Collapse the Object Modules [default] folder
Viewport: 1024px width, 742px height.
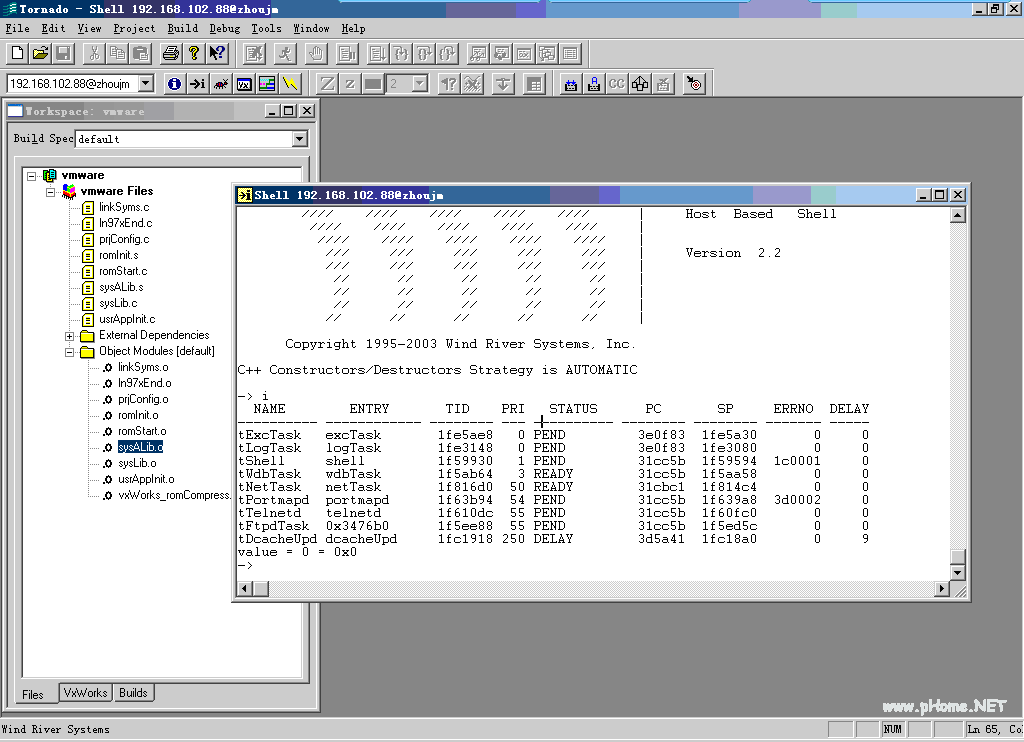tap(69, 352)
